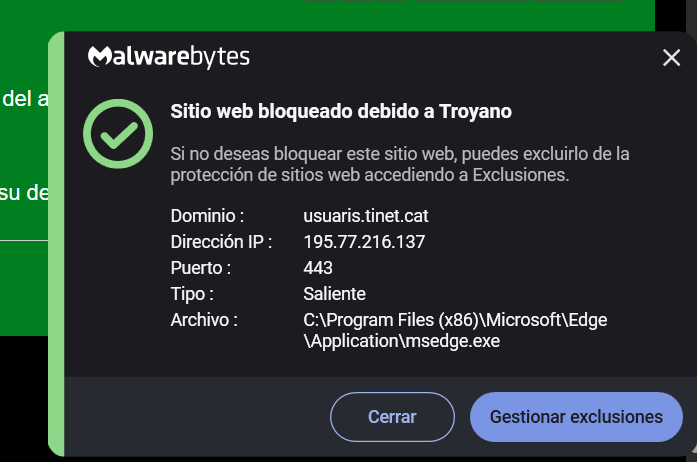Viewport: 697px width, 462px height.
Task: Click the partially hidden 'su de' text on the green page
Action: [23, 192]
